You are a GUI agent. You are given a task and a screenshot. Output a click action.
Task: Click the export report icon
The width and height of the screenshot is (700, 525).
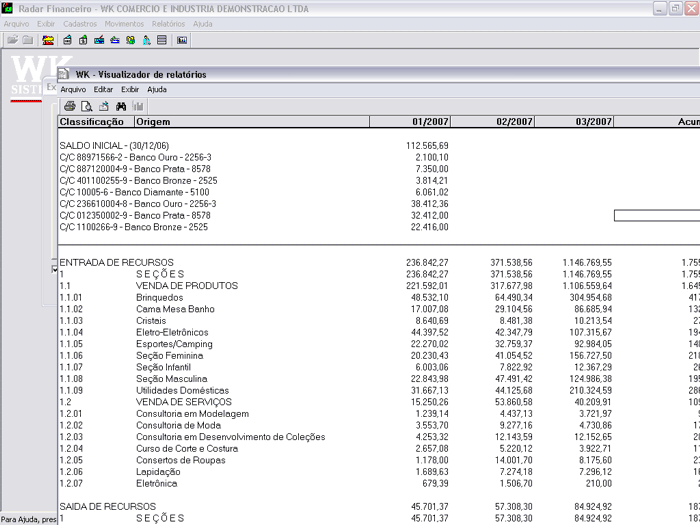104,106
